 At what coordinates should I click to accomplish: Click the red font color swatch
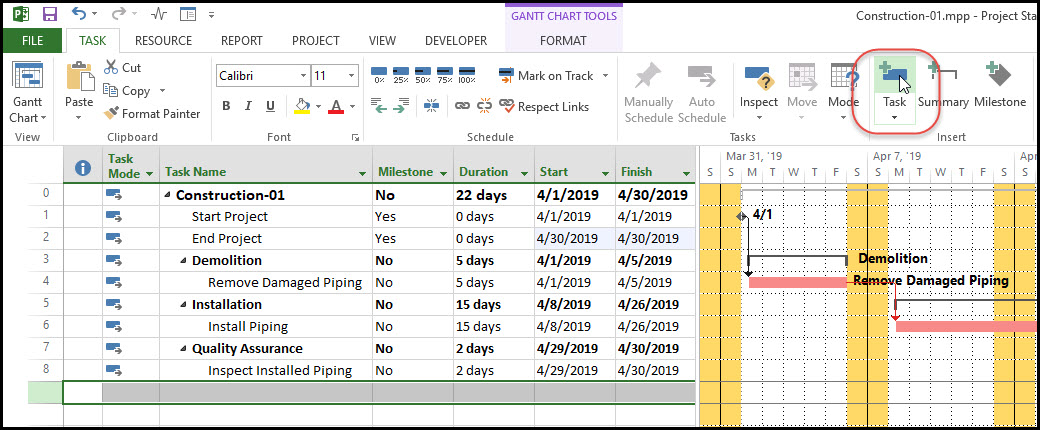336,107
